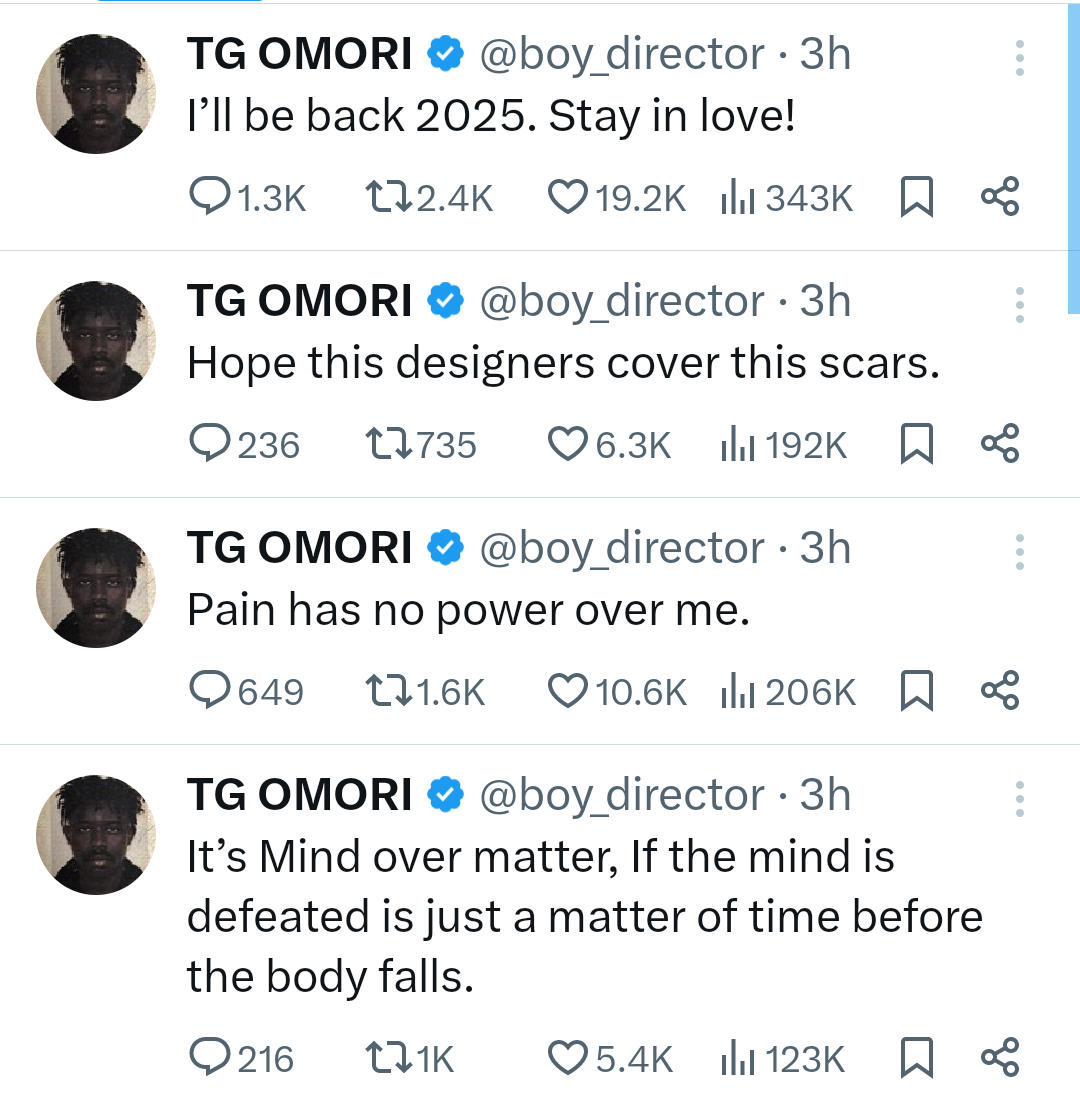This screenshot has width=1080, height=1111.
Task: Reply to the "Mind over matter" tweet
Action: (x=210, y=1058)
